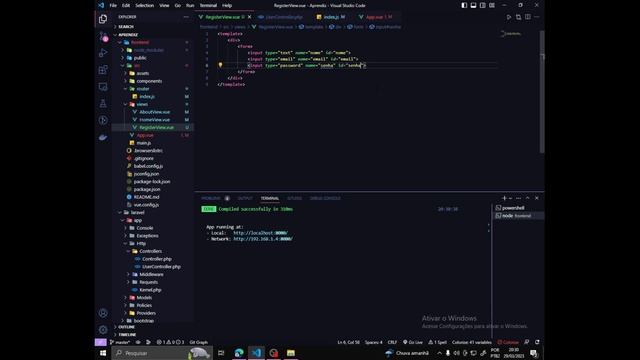Click the 1 Spell status item
The width and height of the screenshot is (640, 360).
[x=437, y=342]
